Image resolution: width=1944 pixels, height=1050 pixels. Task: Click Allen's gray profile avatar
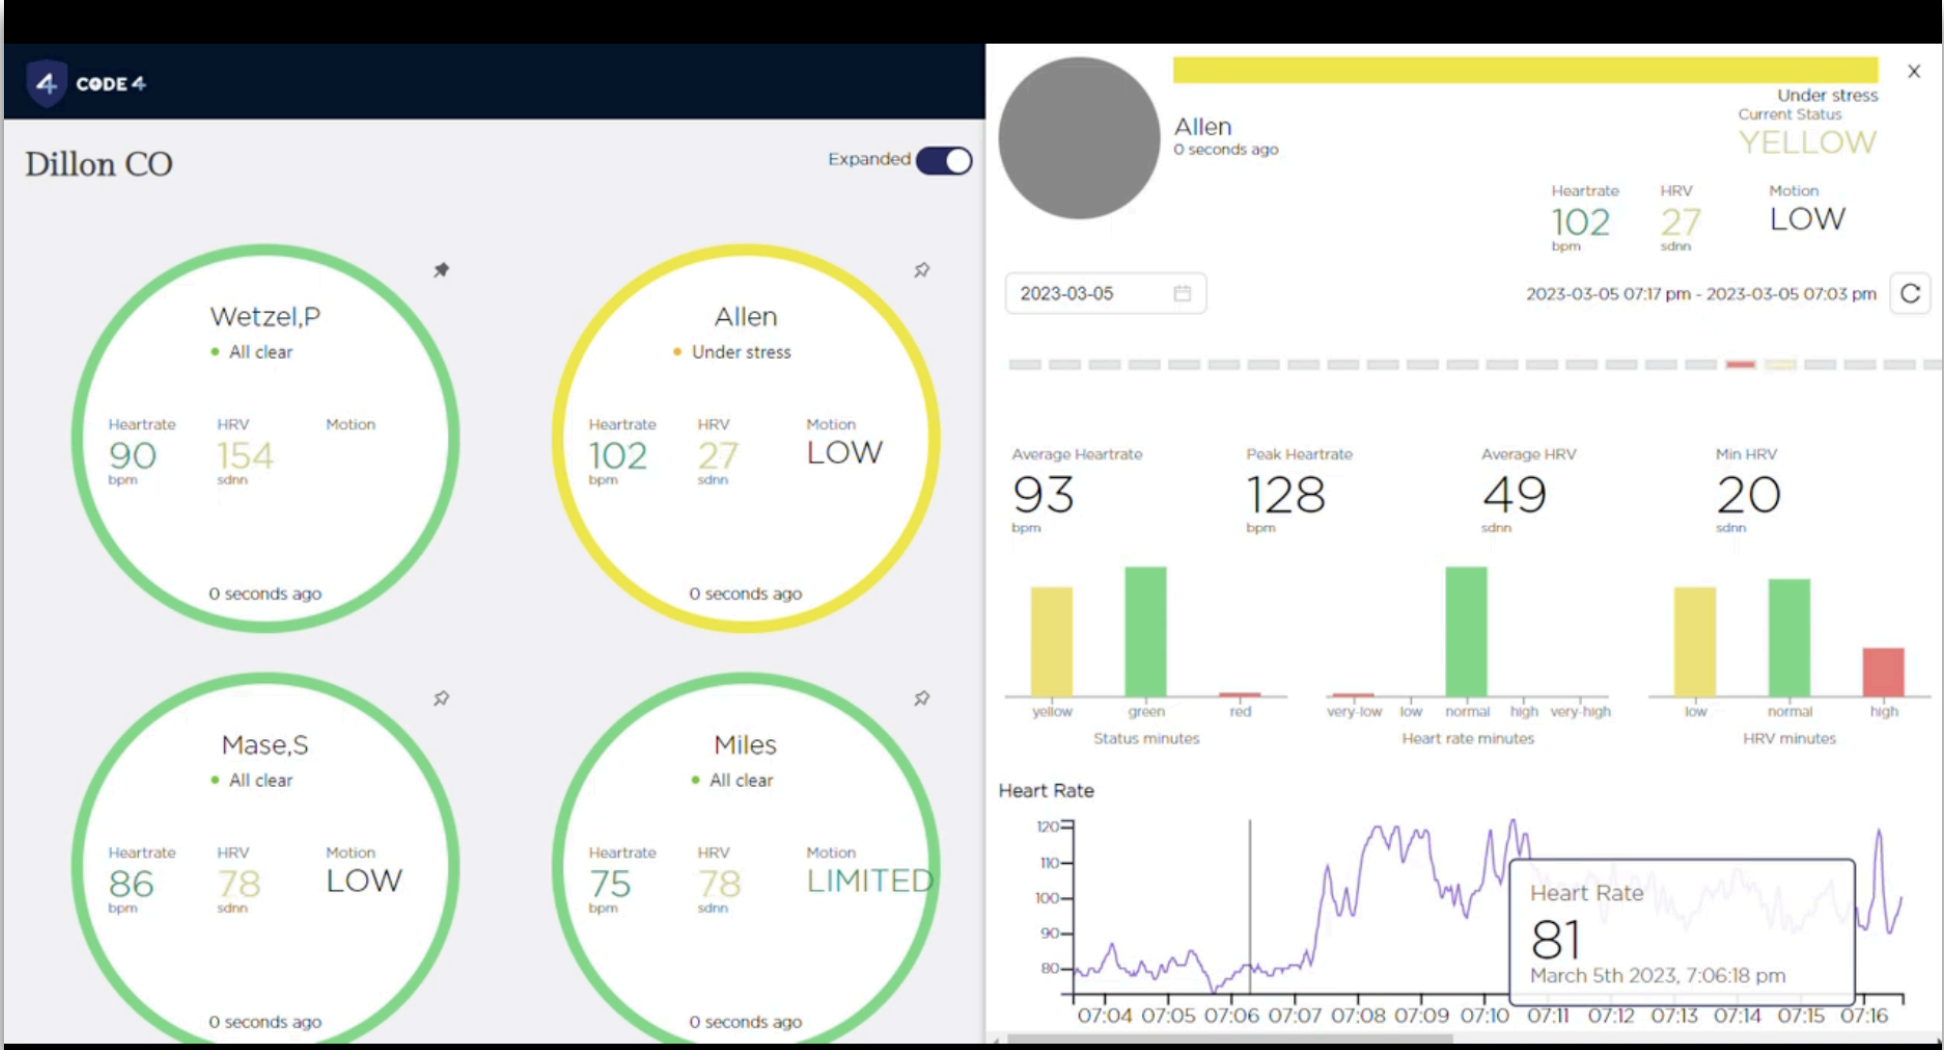1079,138
